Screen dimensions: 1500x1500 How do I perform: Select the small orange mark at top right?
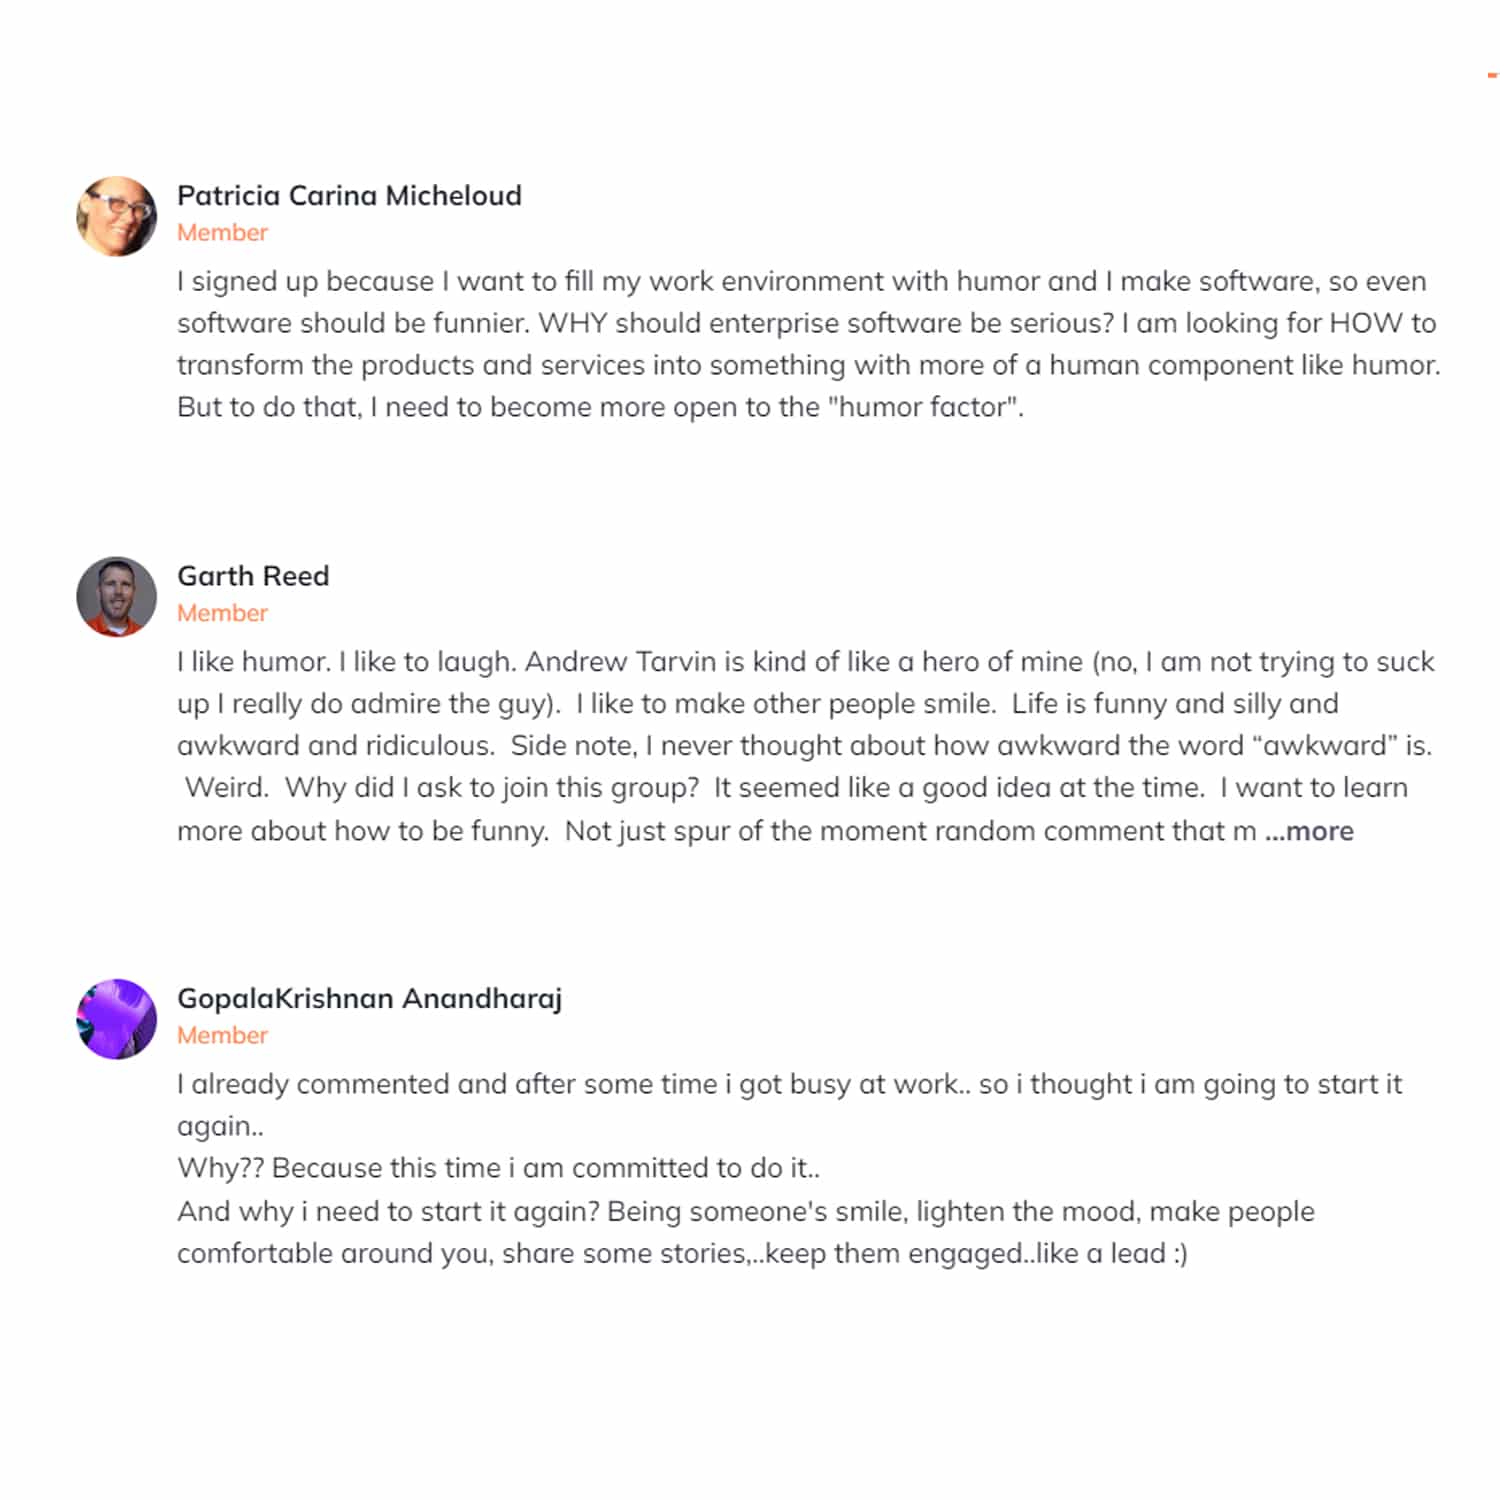[x=1493, y=75]
